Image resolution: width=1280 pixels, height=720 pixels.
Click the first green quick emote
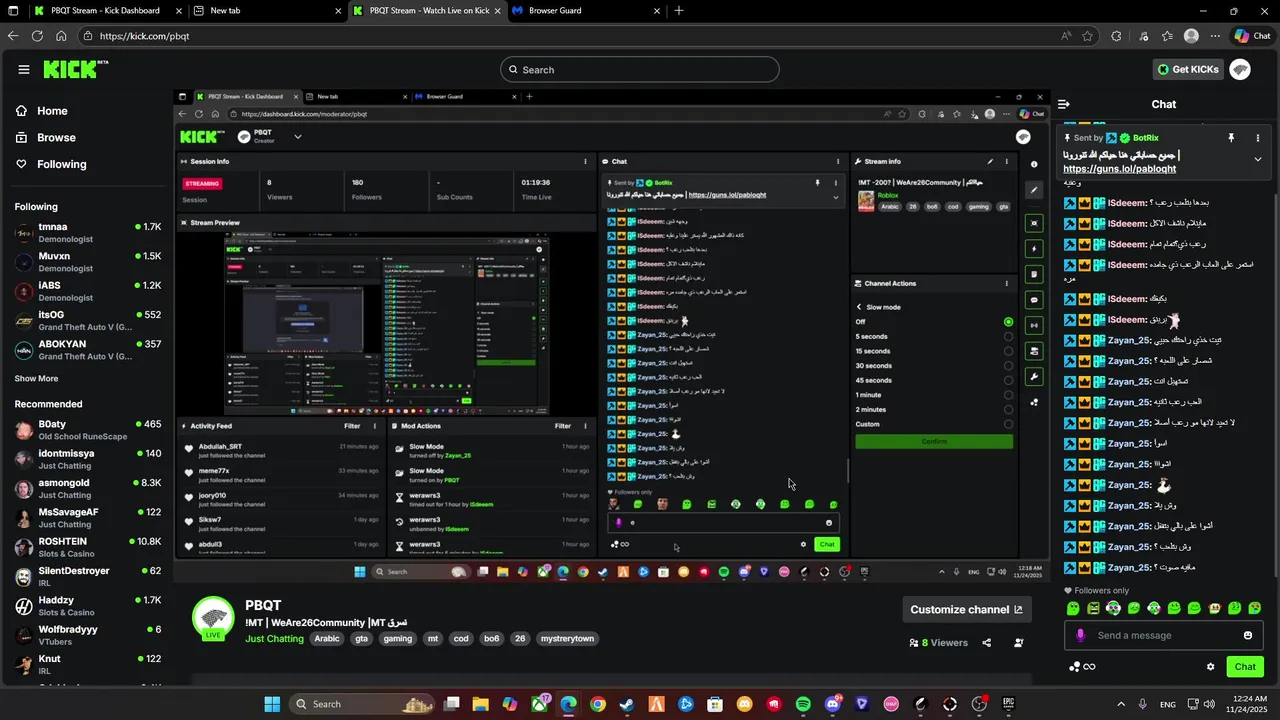[x=1073, y=608]
